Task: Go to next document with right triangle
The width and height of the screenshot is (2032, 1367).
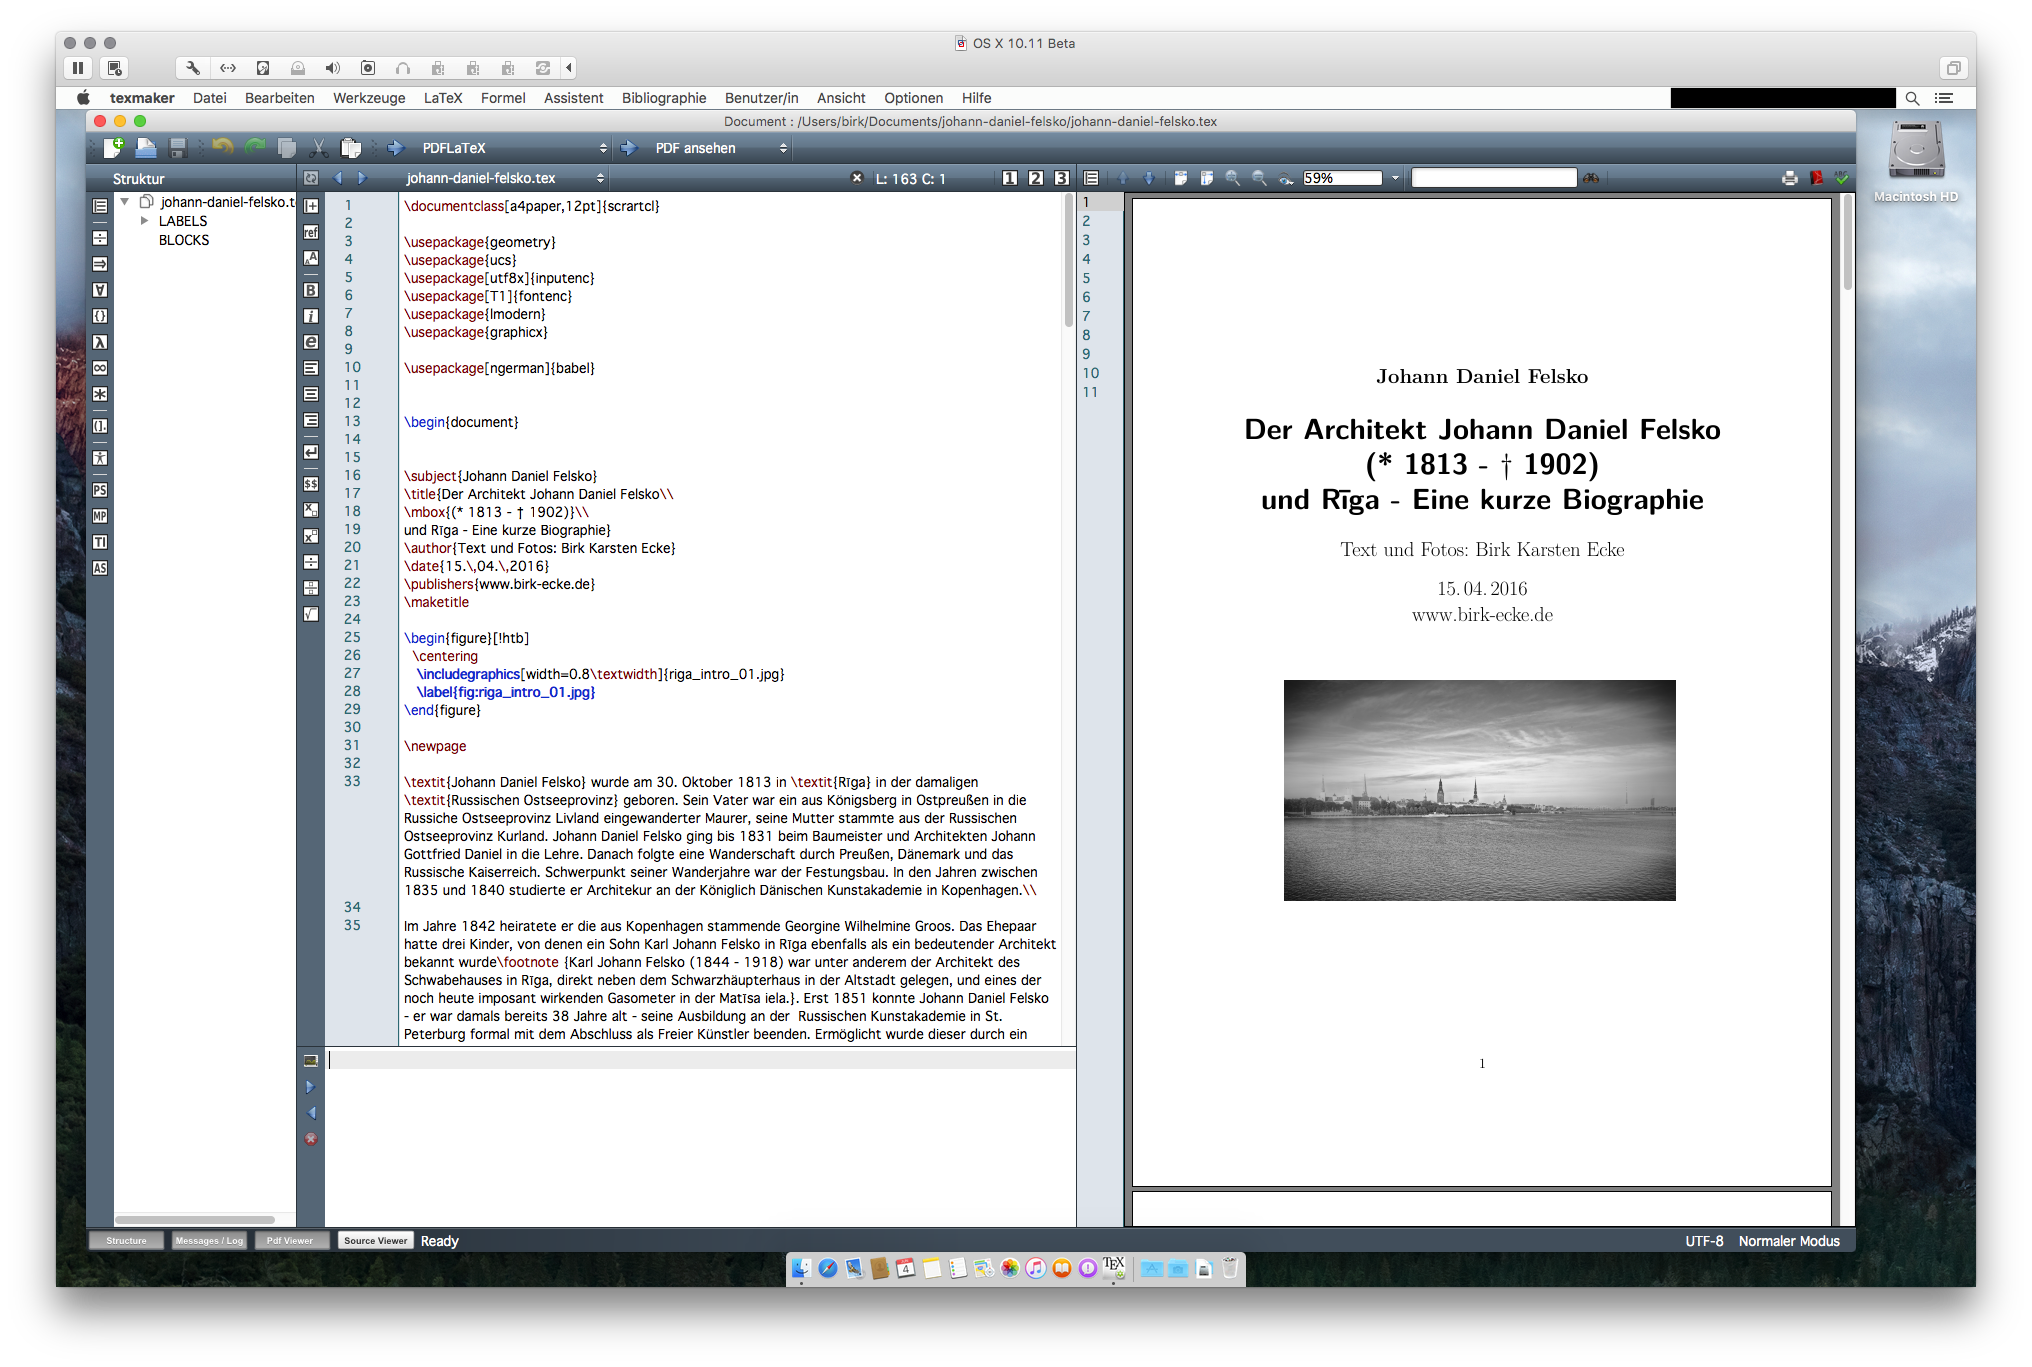Action: tap(362, 178)
